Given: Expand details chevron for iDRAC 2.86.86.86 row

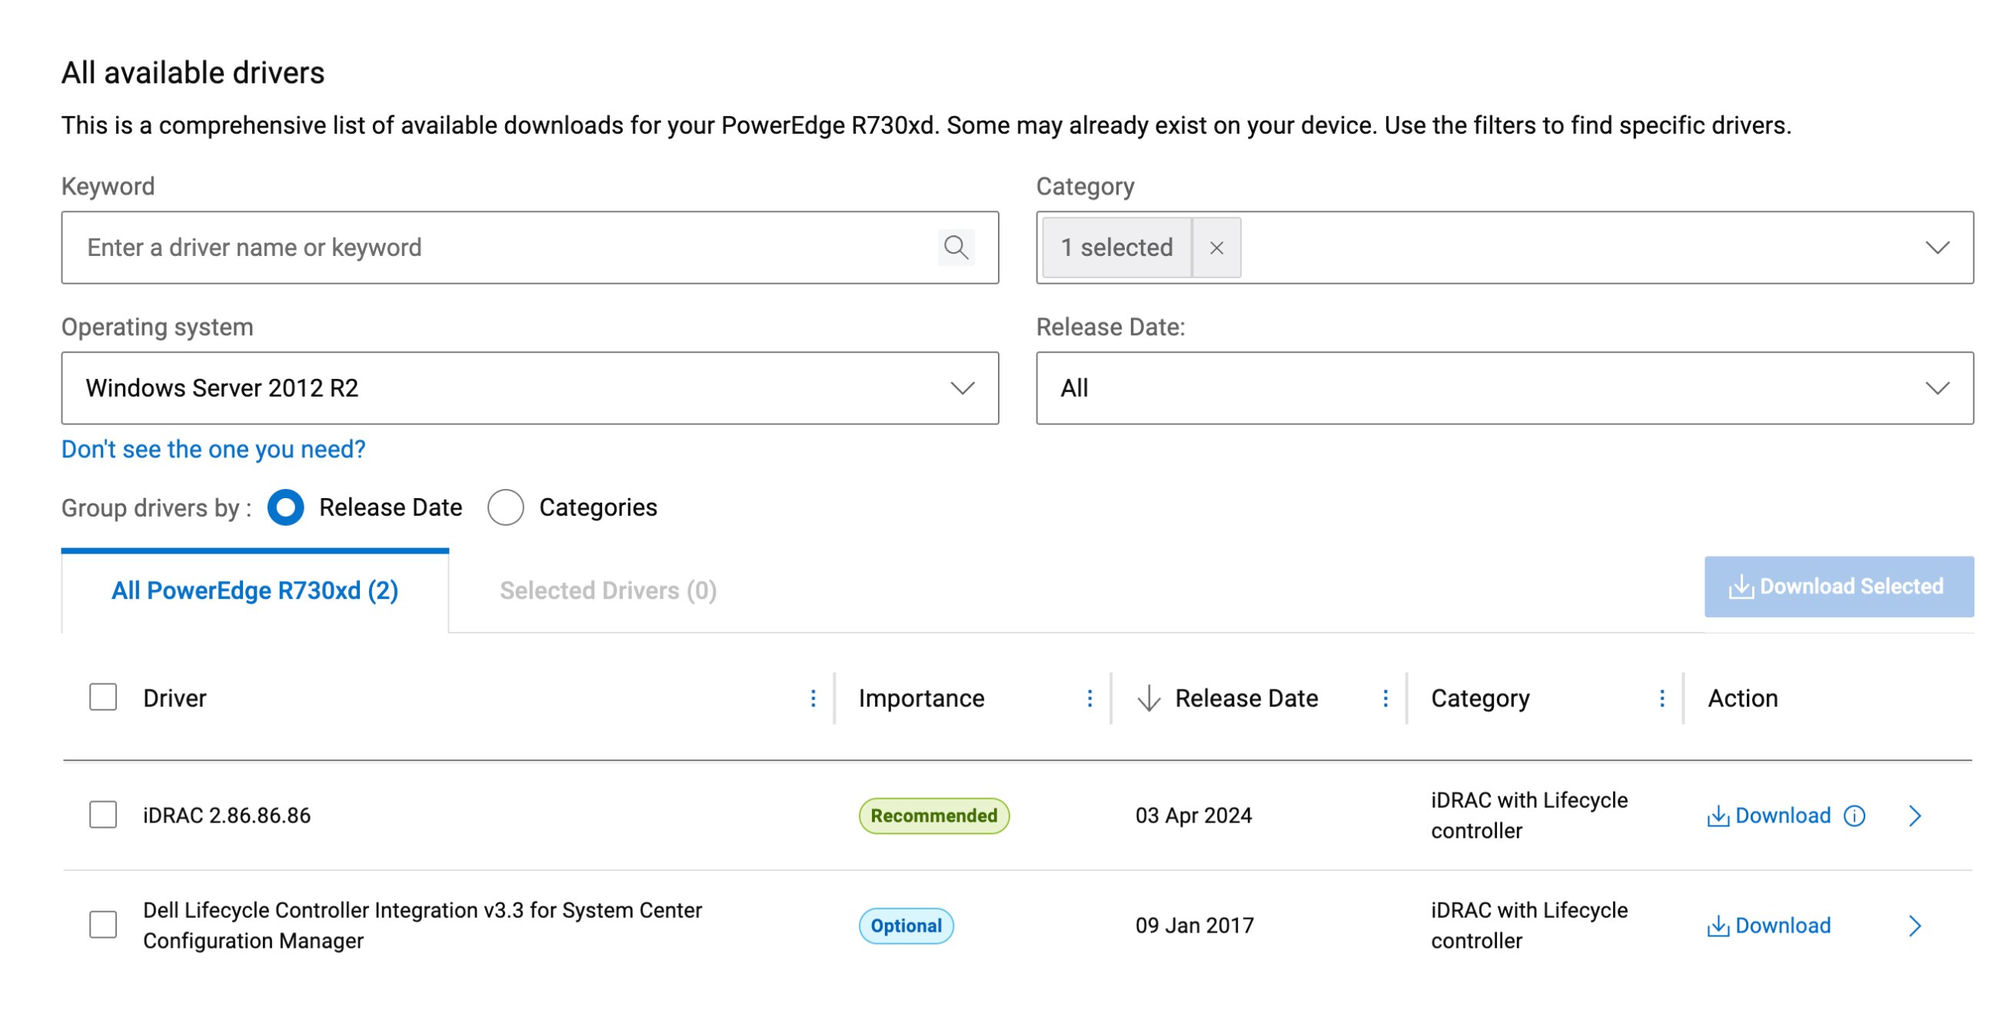Looking at the screenshot, I should (1915, 816).
